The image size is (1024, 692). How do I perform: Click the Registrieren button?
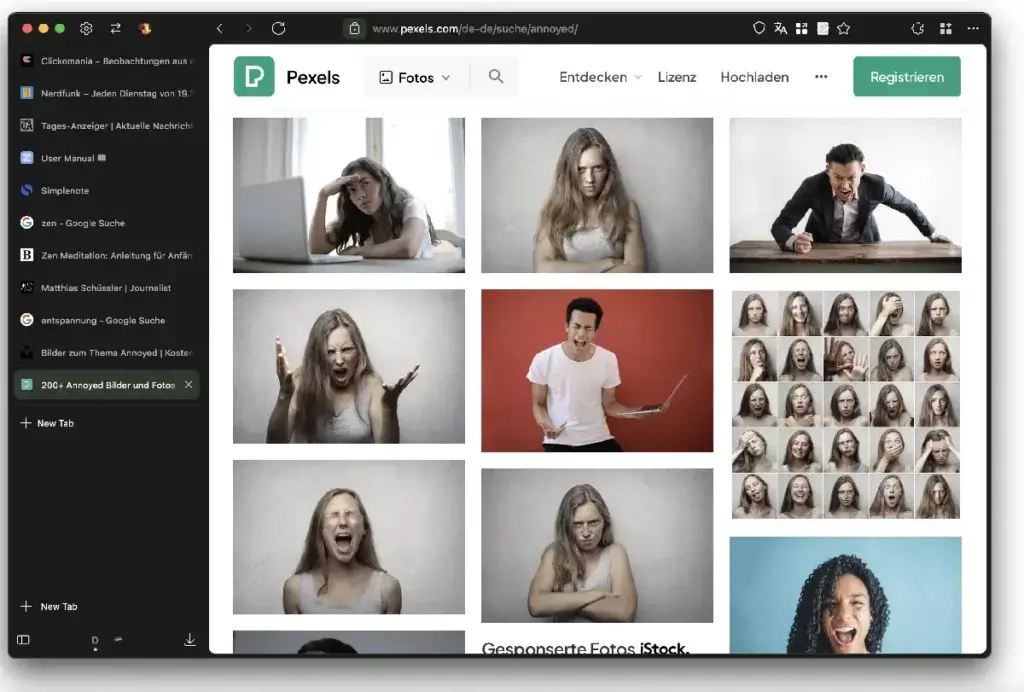pyautogui.click(x=906, y=76)
